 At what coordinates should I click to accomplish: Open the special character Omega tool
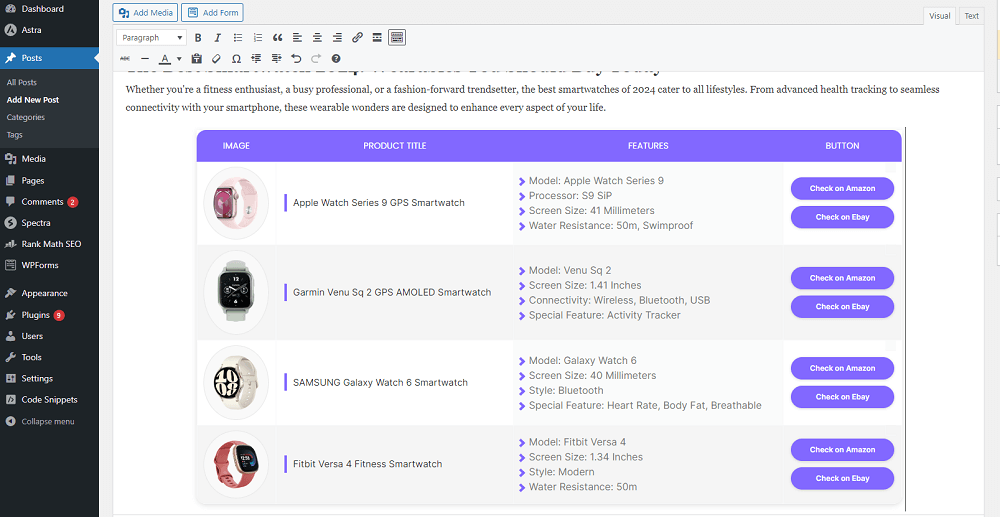236,59
